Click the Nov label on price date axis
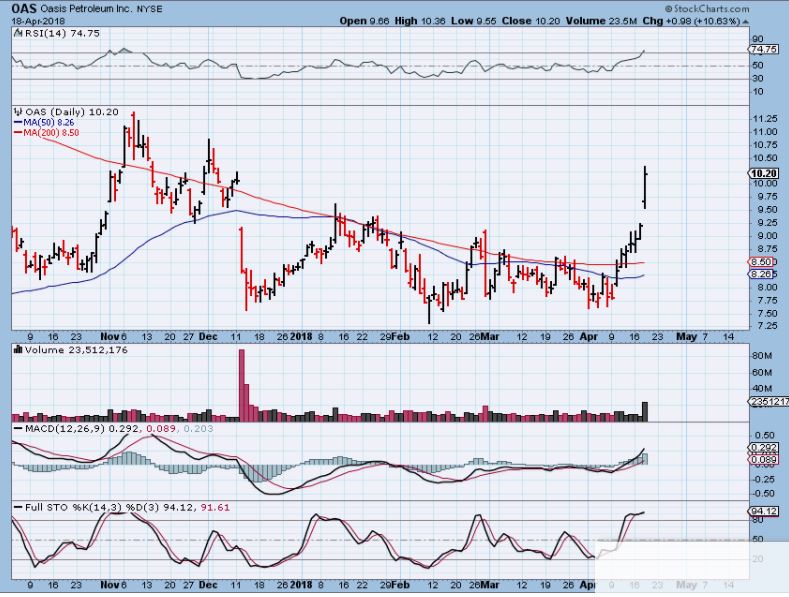 [110, 337]
